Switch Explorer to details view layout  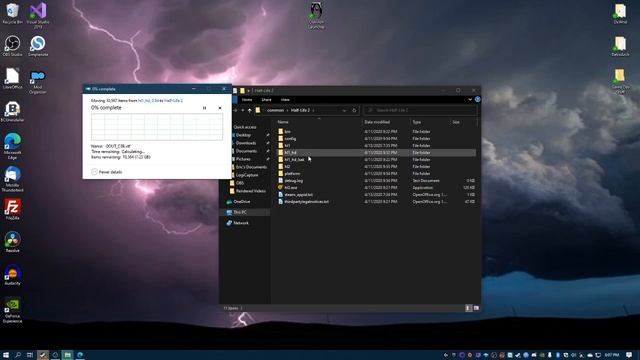click(468, 308)
